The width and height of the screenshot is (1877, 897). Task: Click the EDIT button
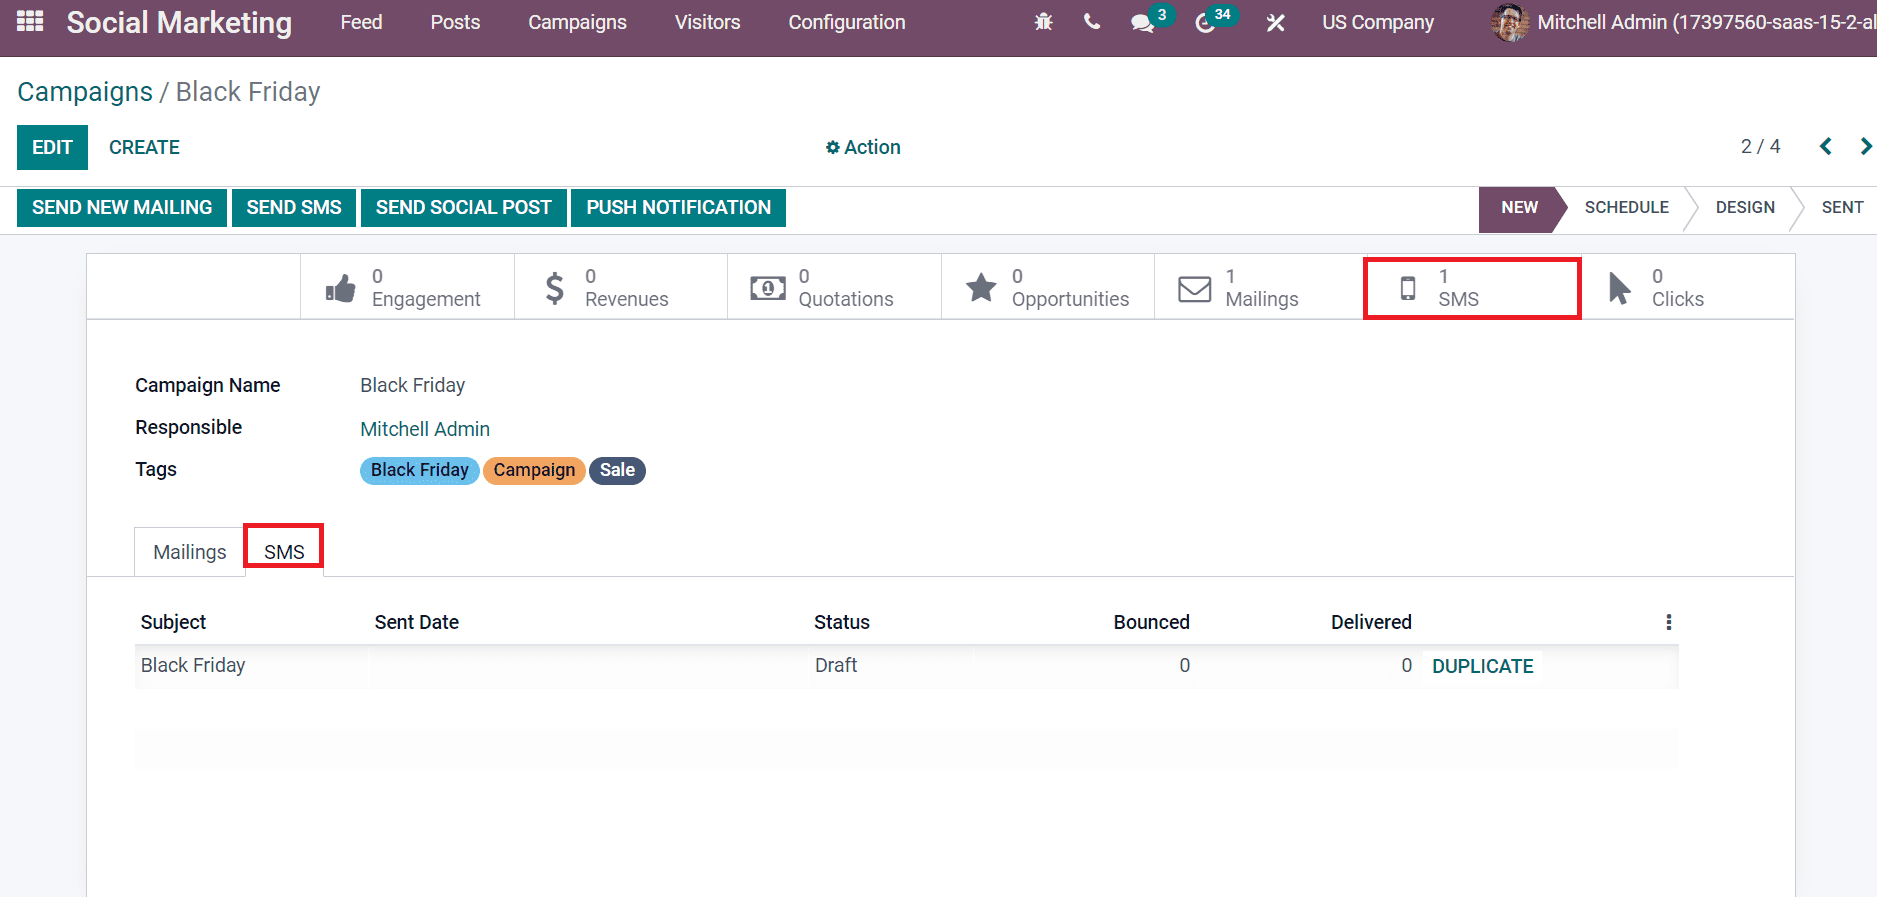(52, 147)
